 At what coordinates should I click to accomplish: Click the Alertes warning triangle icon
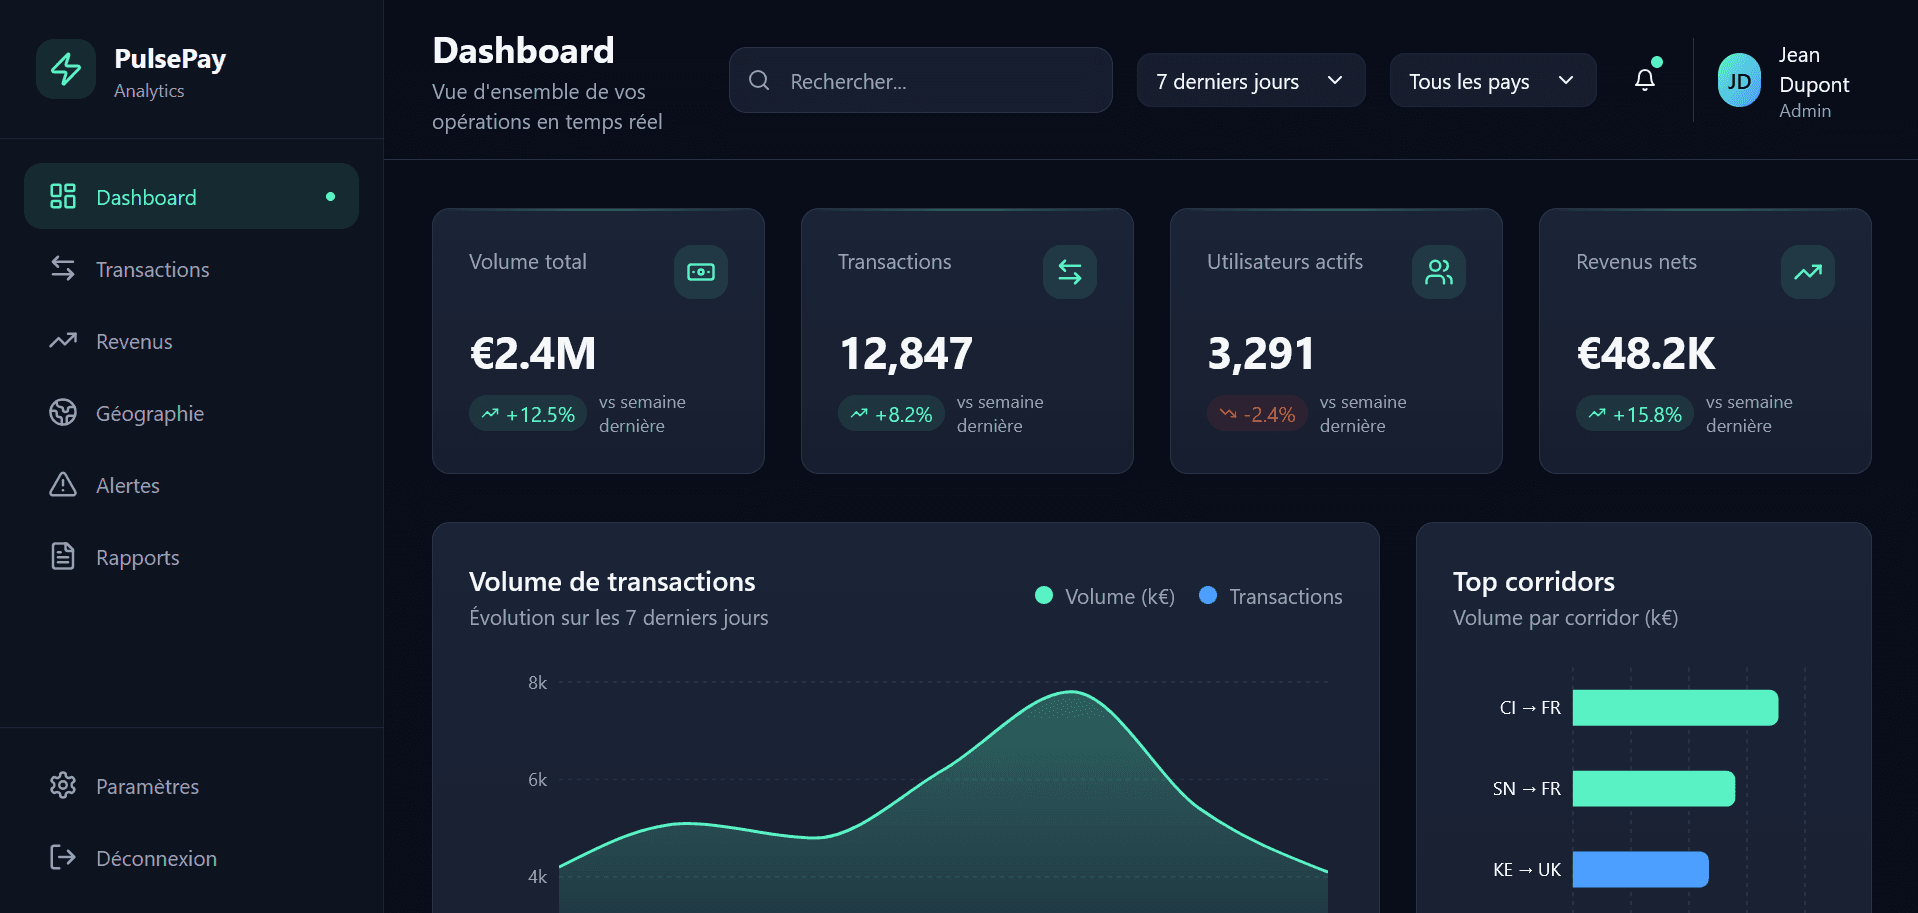pyautogui.click(x=63, y=484)
